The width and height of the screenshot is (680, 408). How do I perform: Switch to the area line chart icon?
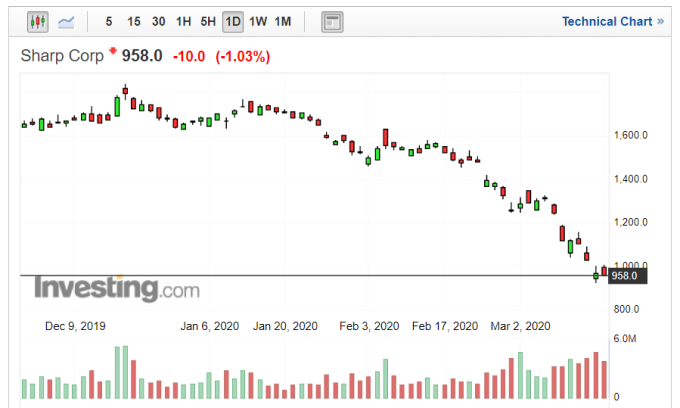(66, 22)
